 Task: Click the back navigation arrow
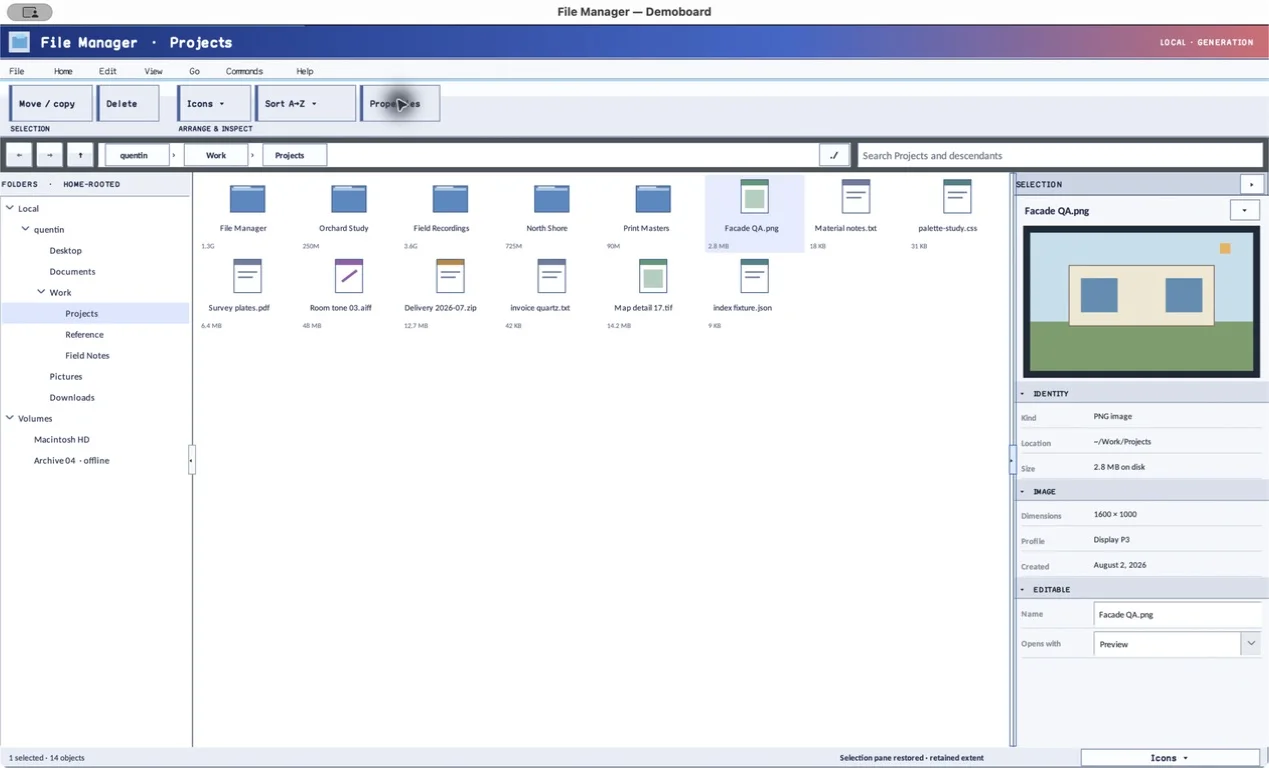(x=19, y=155)
